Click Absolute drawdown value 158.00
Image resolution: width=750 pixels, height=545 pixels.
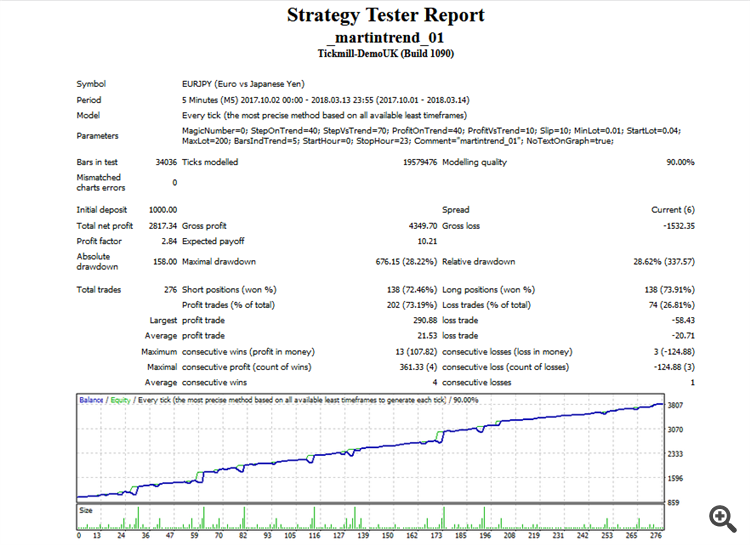coord(165,262)
